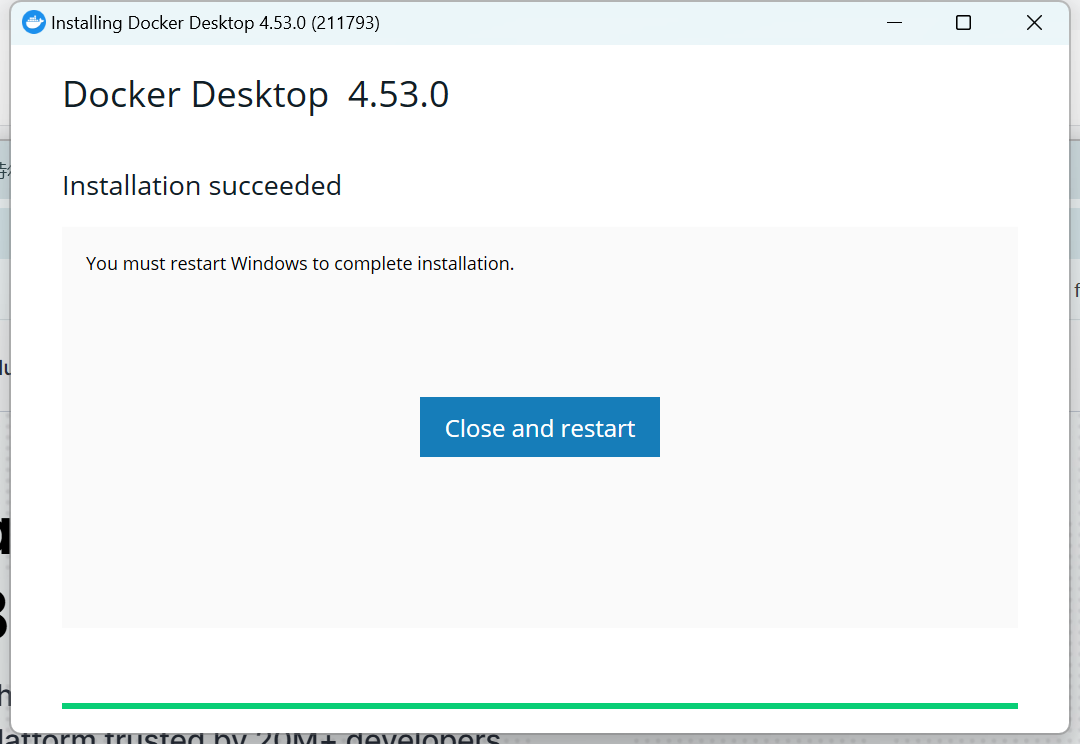Minimize the Docker installer window
Screen dimensions: 1080x744
point(894,23)
